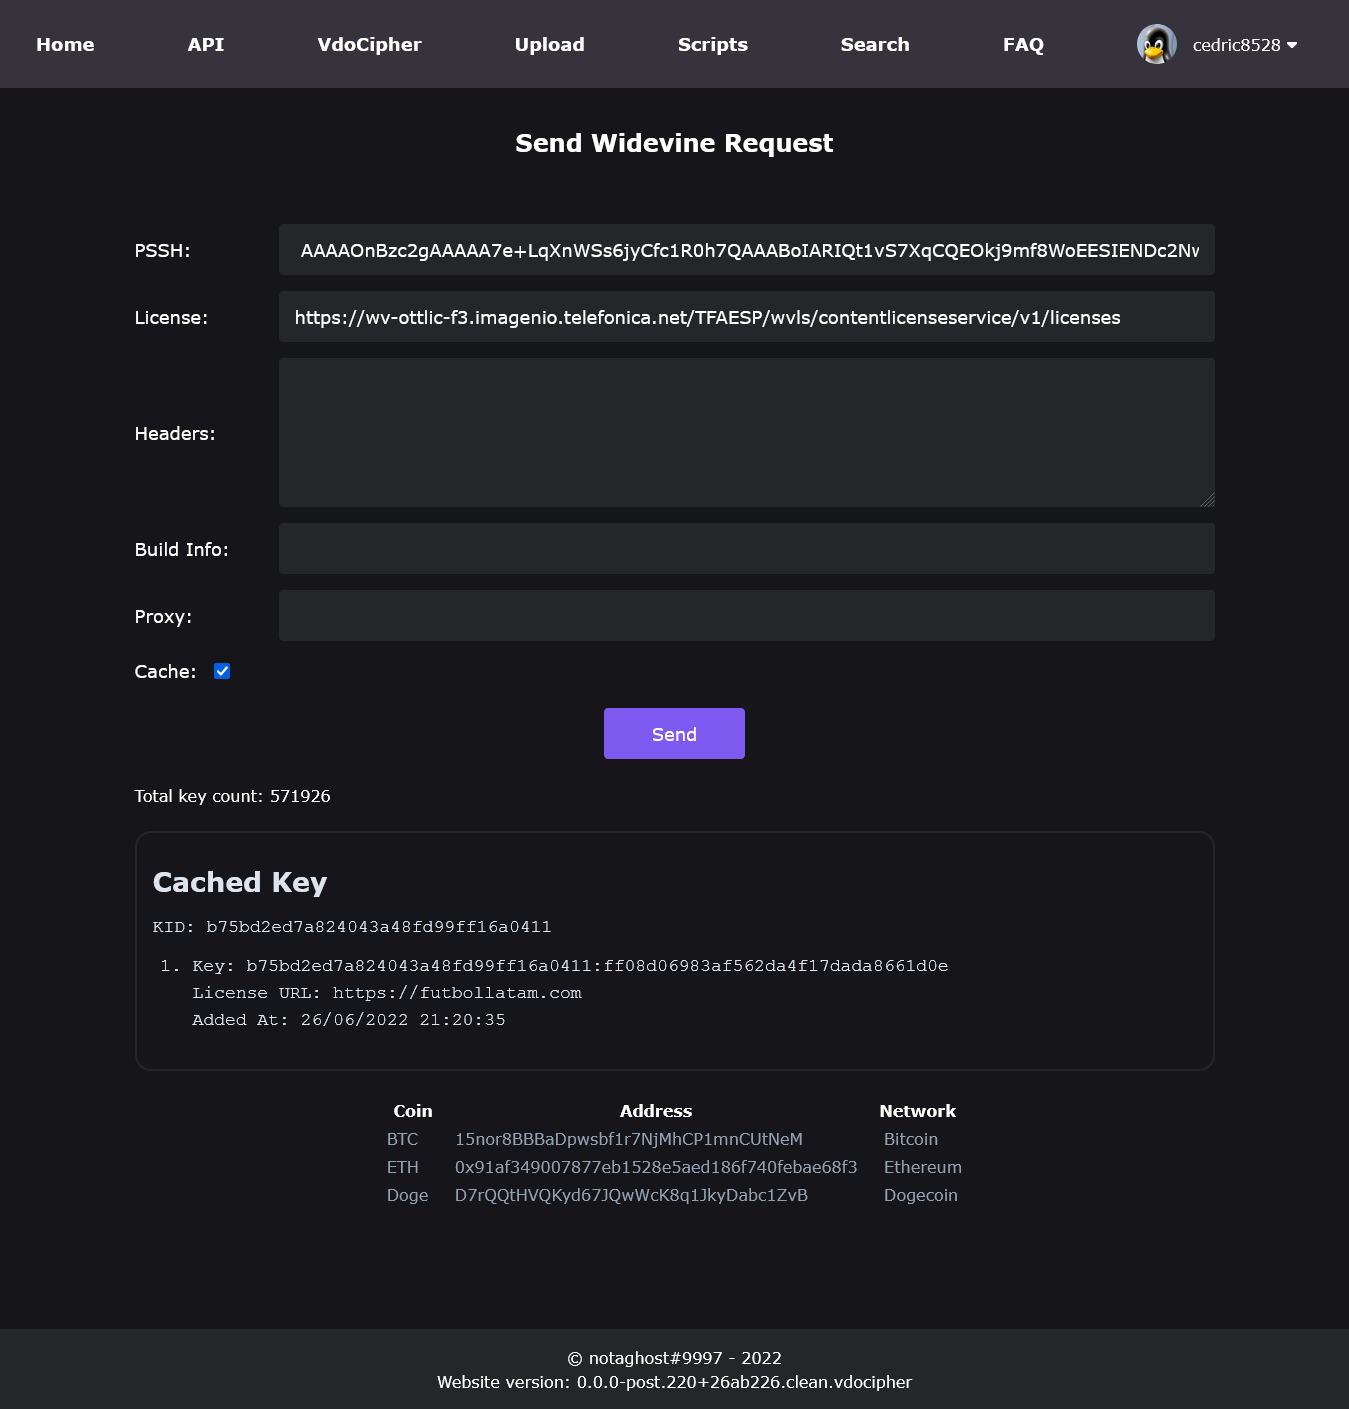
Task: Click the Network column header
Action: pos(918,1111)
